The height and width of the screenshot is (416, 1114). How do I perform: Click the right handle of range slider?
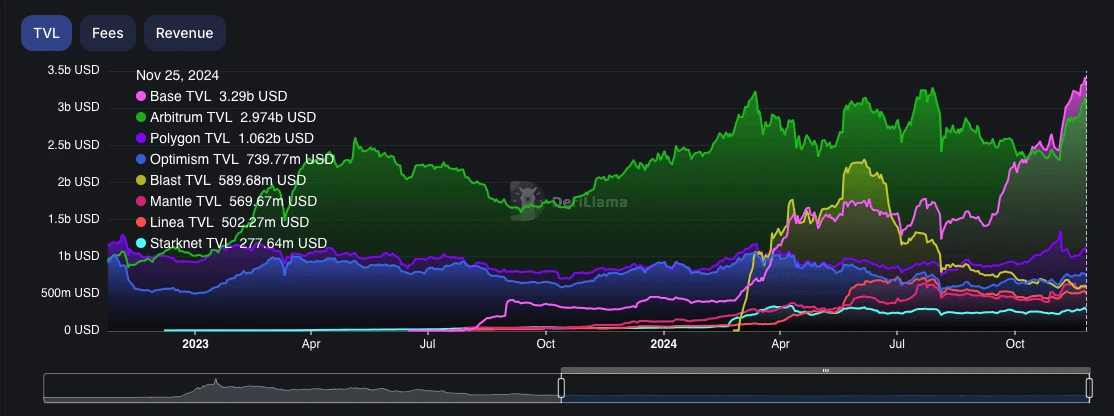1089,386
